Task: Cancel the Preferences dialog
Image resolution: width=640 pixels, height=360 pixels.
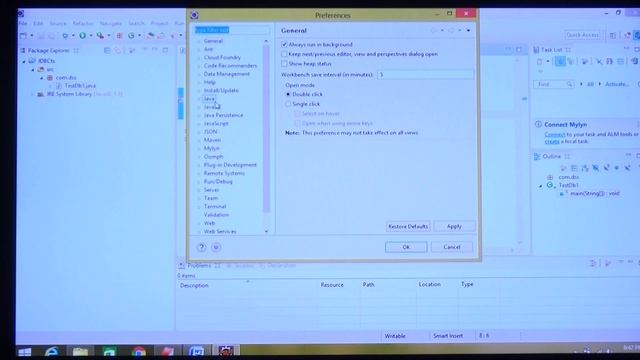Action: (451, 247)
